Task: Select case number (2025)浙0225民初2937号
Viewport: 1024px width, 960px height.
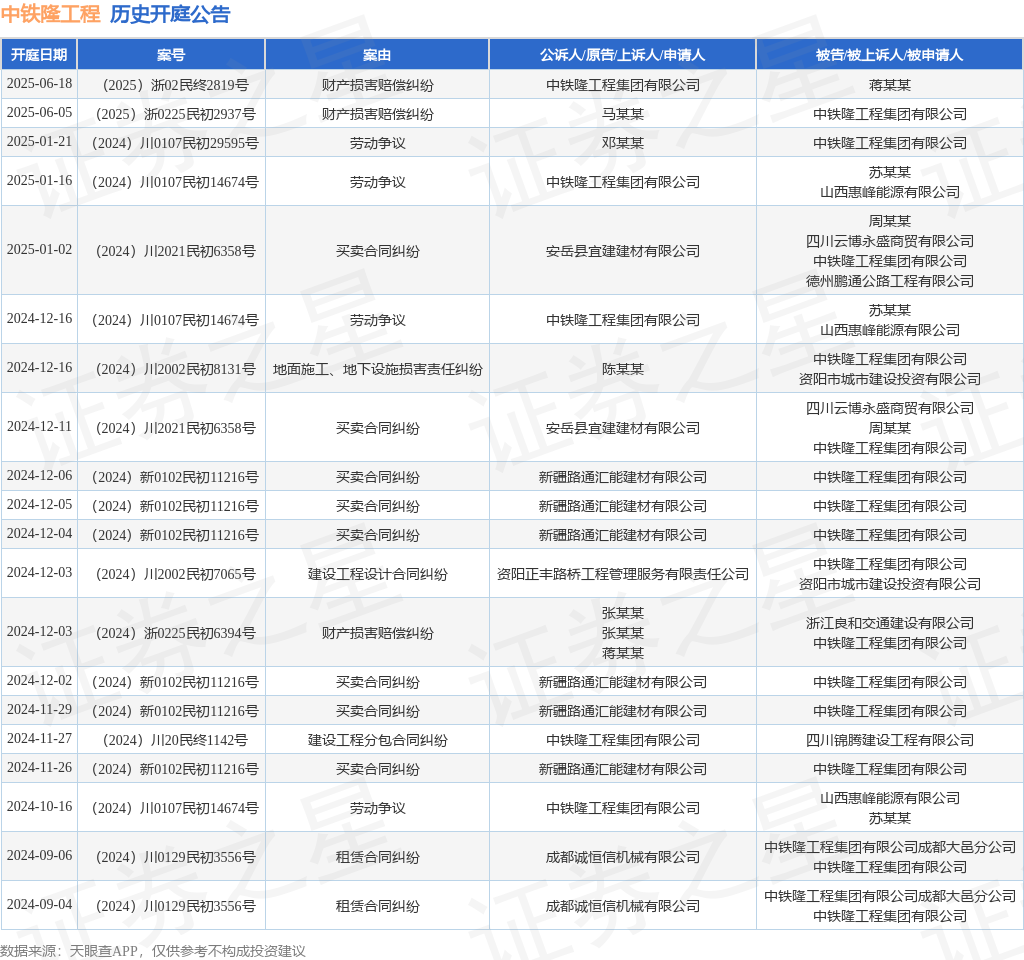Action: coord(176,114)
